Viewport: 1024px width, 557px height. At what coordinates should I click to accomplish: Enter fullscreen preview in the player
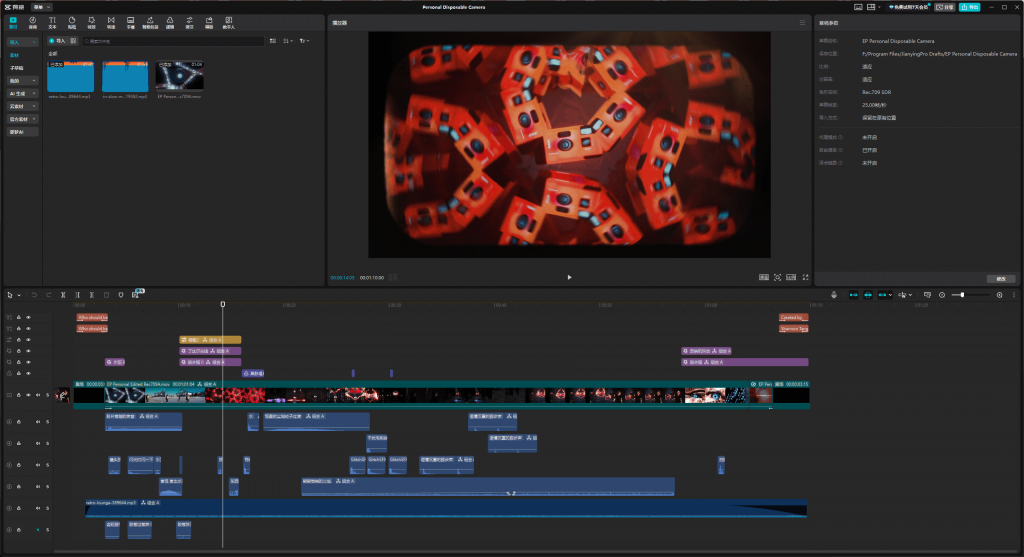[x=805, y=277]
